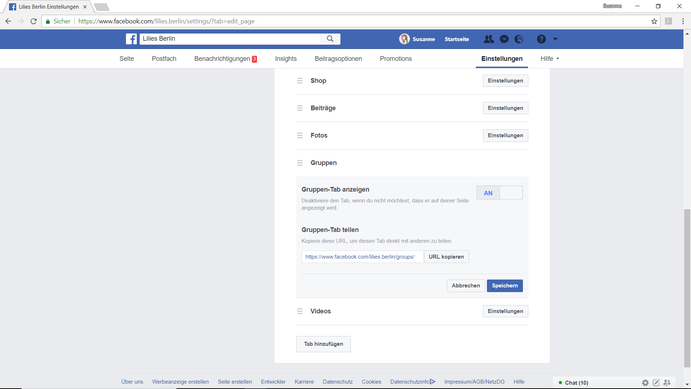Open the Insights tab

(286, 59)
